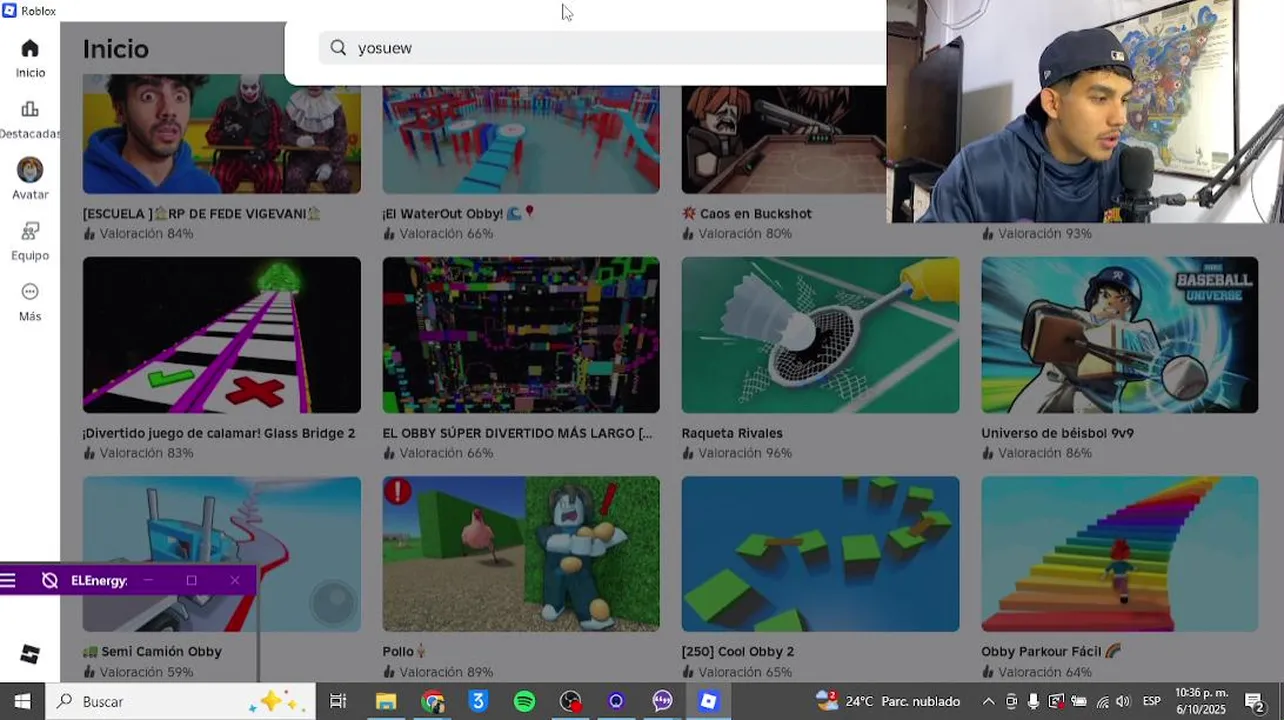Screen dimensions: 1284x720
Task: Open the clock showing 10:36 p. m.
Action: pos(1201,701)
